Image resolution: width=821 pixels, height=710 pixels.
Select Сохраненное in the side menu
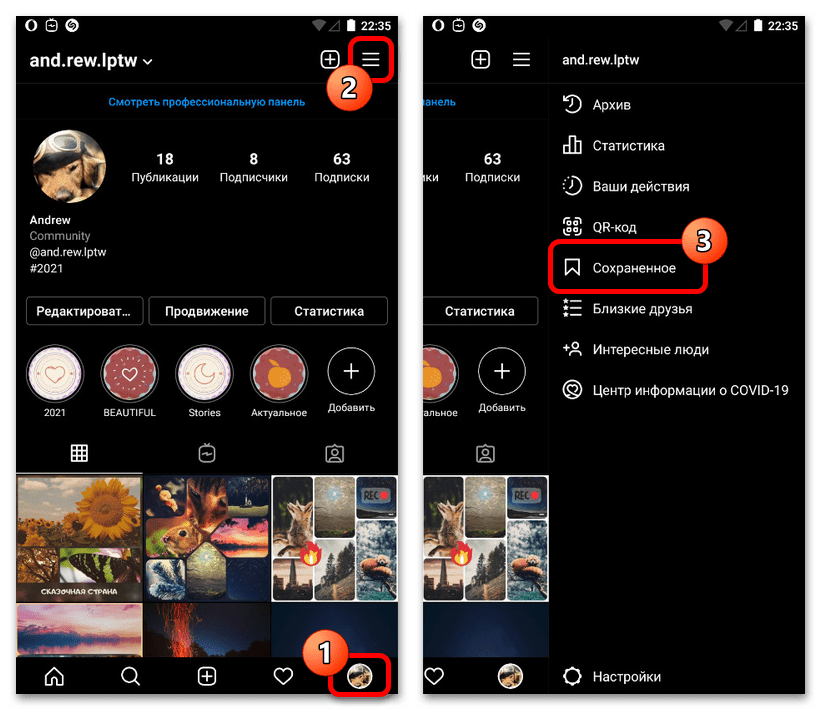coord(633,268)
